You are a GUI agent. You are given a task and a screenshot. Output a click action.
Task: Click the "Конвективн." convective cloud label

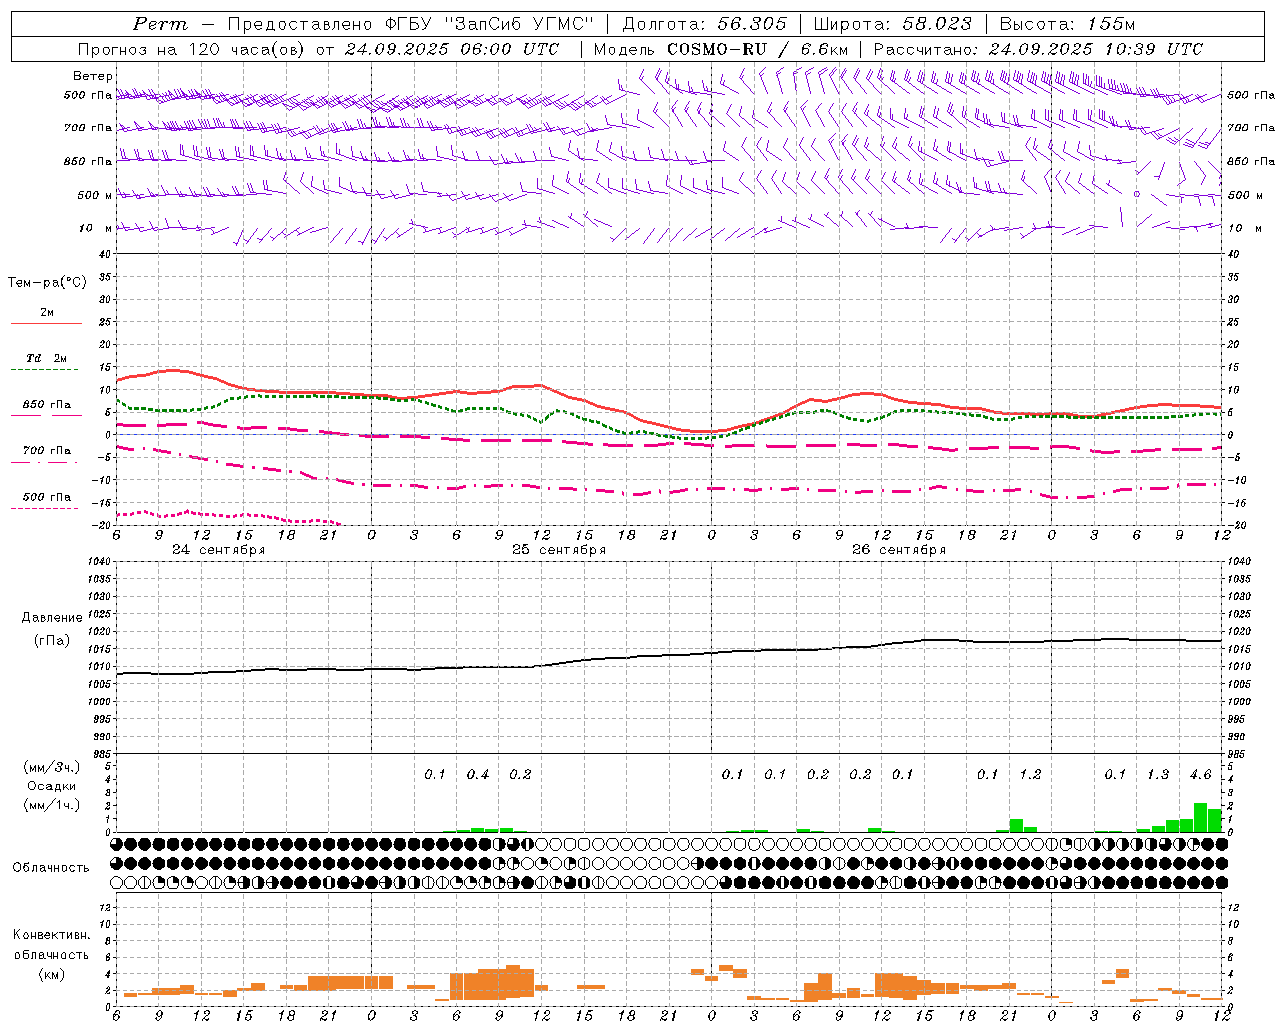coord(51,935)
